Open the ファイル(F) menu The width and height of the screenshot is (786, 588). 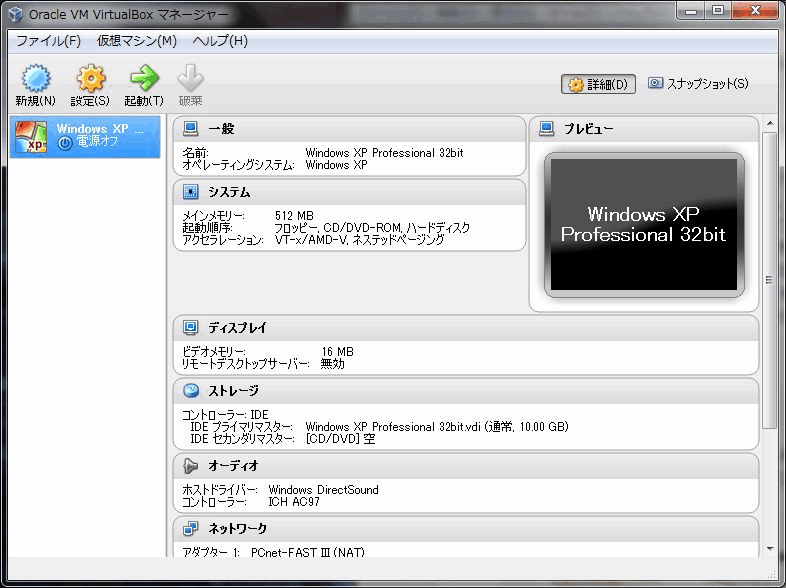coord(49,41)
